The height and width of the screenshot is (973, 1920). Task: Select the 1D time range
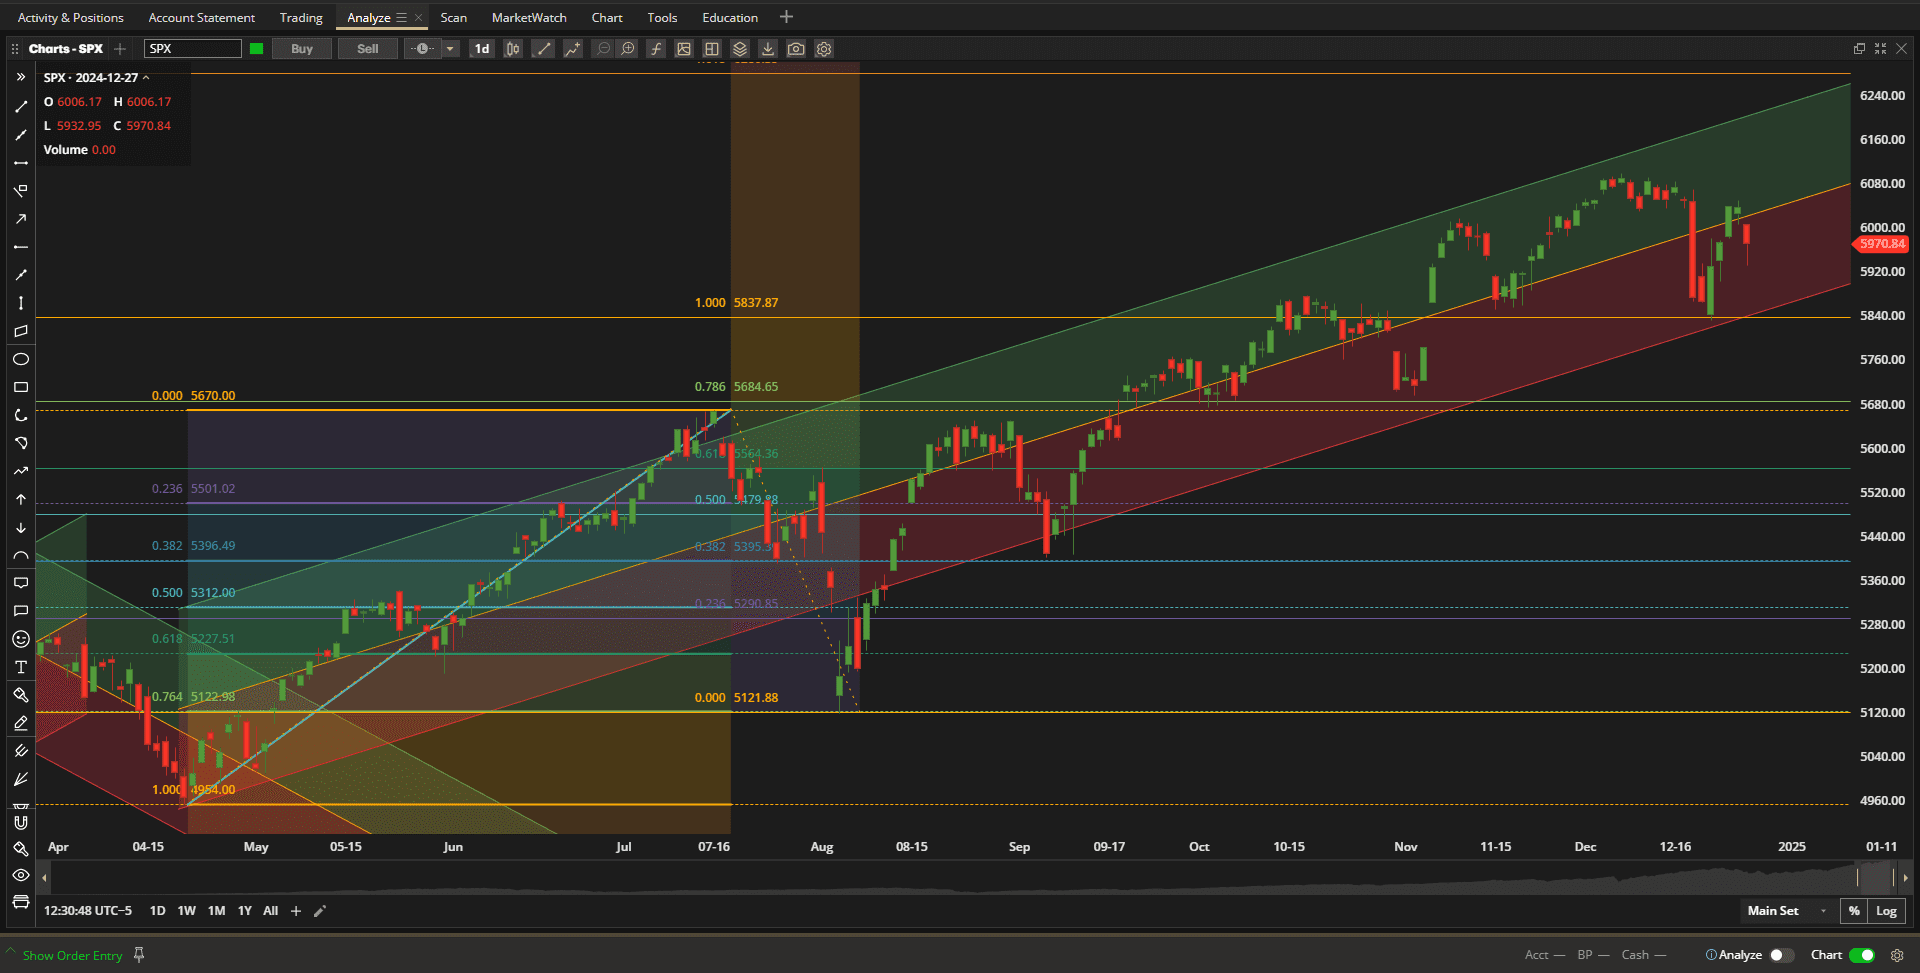157,911
